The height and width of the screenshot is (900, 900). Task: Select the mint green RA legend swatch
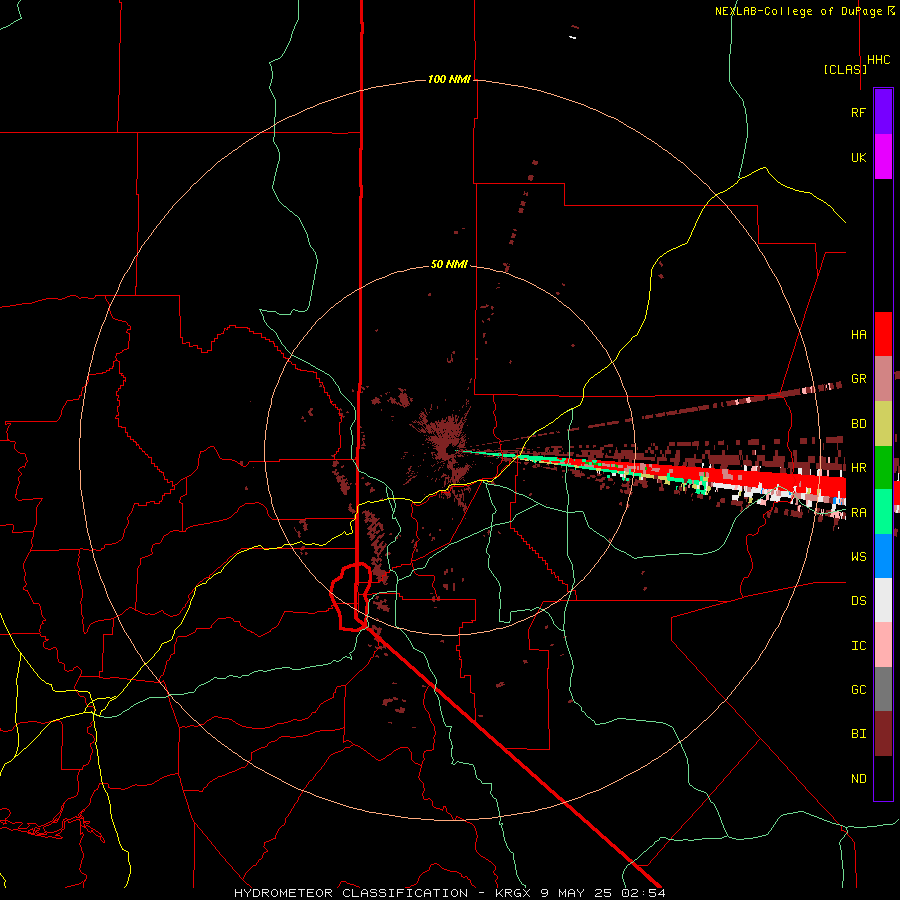(x=883, y=512)
